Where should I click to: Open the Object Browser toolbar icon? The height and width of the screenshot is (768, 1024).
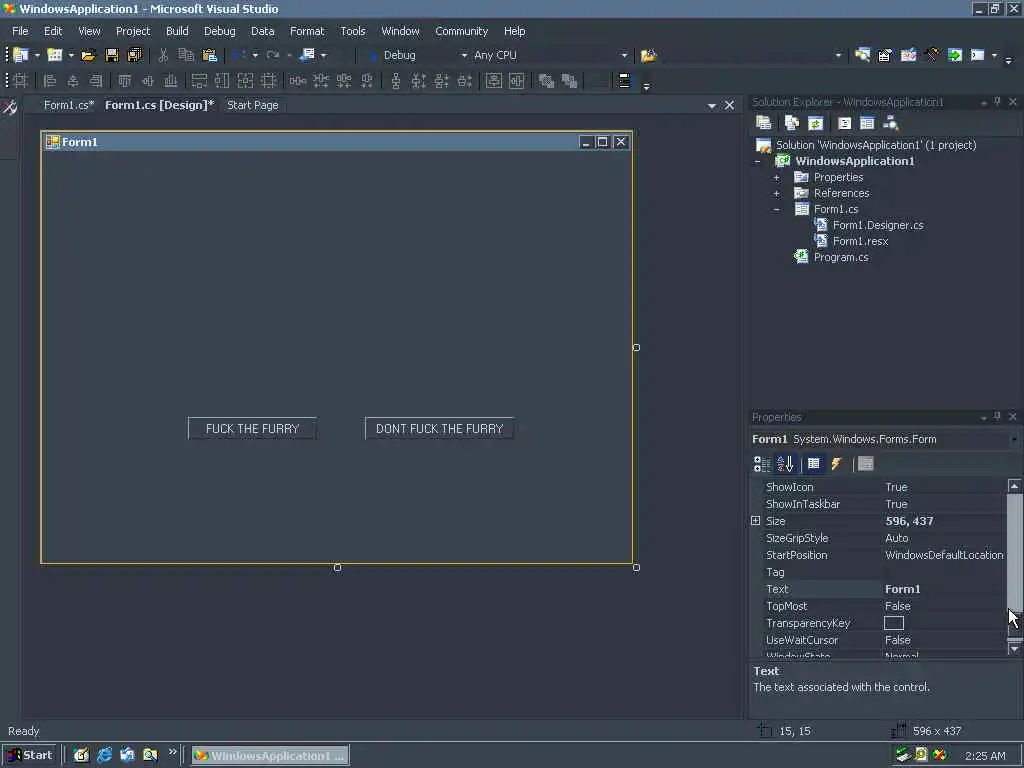coord(908,56)
